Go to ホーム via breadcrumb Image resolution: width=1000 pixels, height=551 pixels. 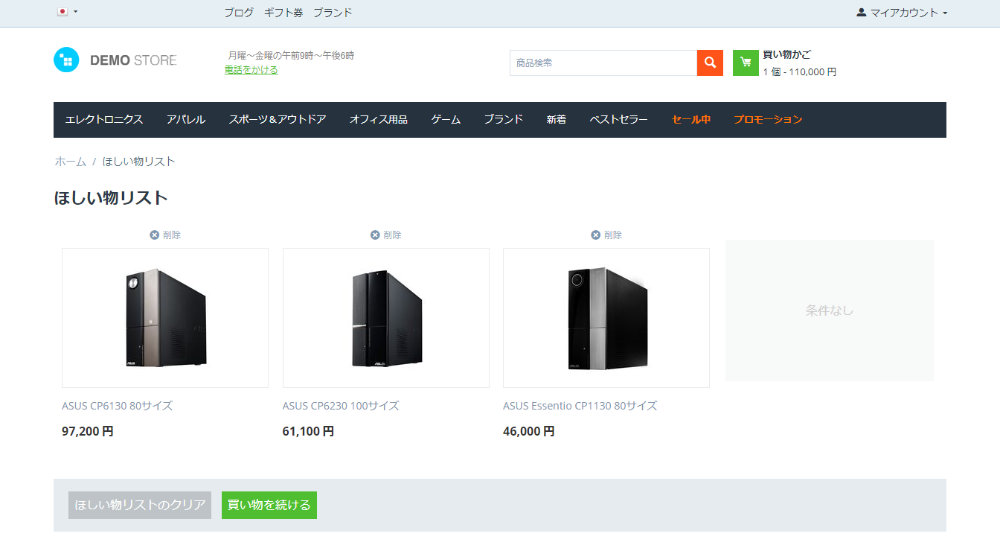tap(70, 161)
